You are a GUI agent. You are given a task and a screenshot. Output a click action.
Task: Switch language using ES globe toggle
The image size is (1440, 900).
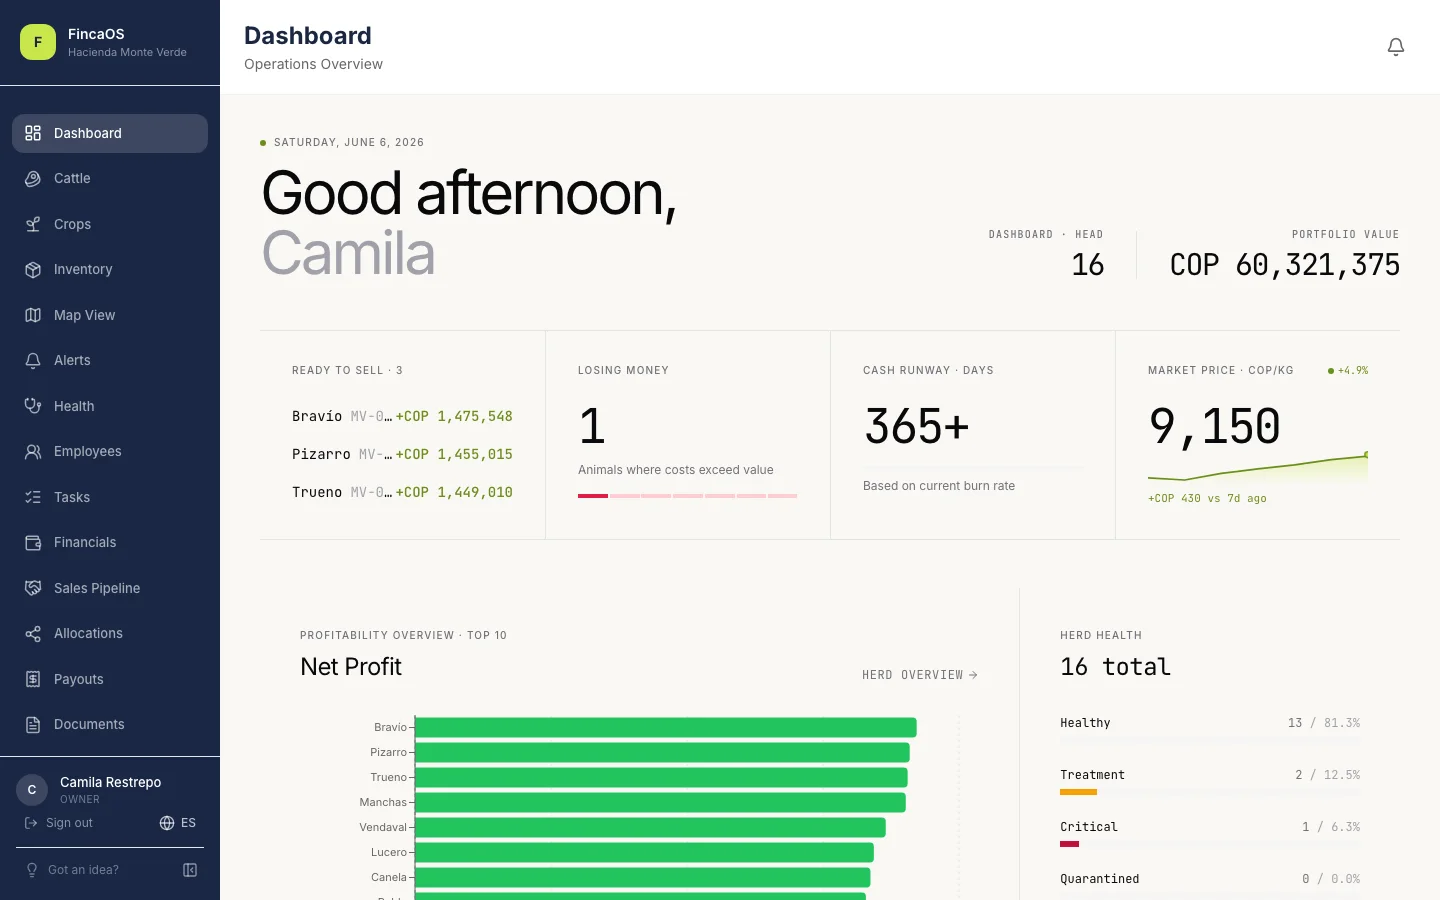[178, 823]
